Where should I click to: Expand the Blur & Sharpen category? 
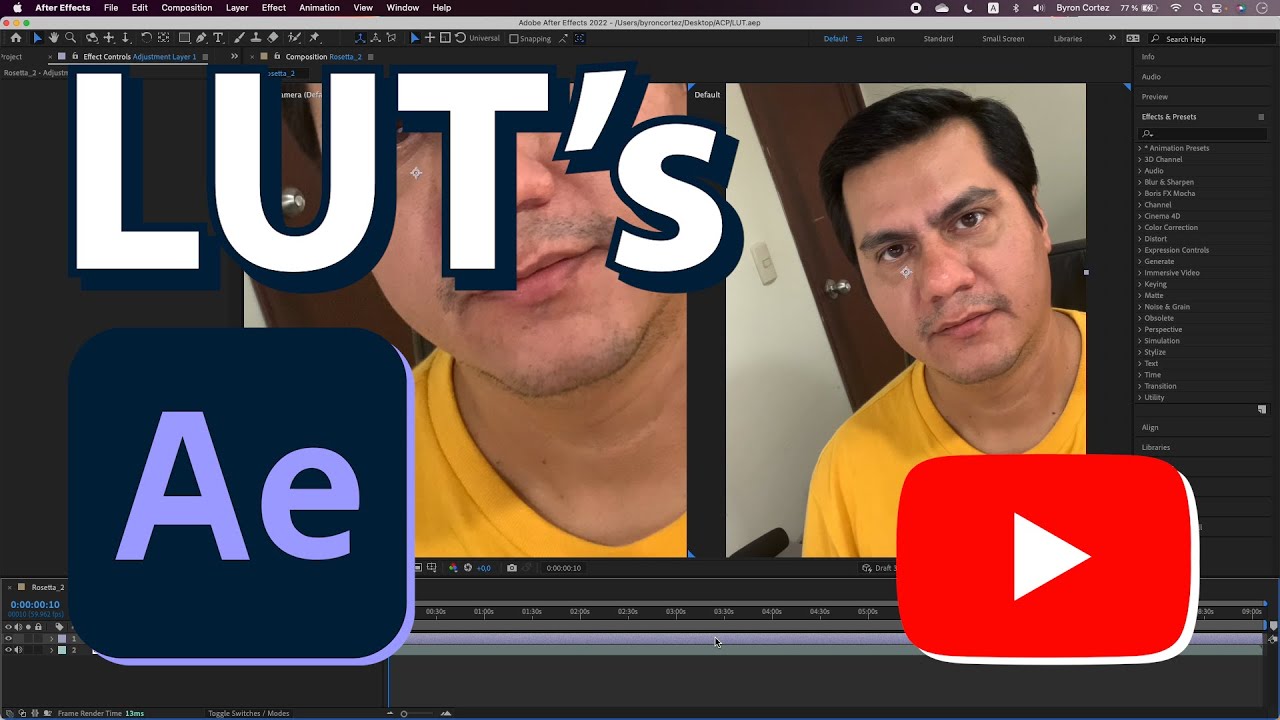coord(1139,182)
